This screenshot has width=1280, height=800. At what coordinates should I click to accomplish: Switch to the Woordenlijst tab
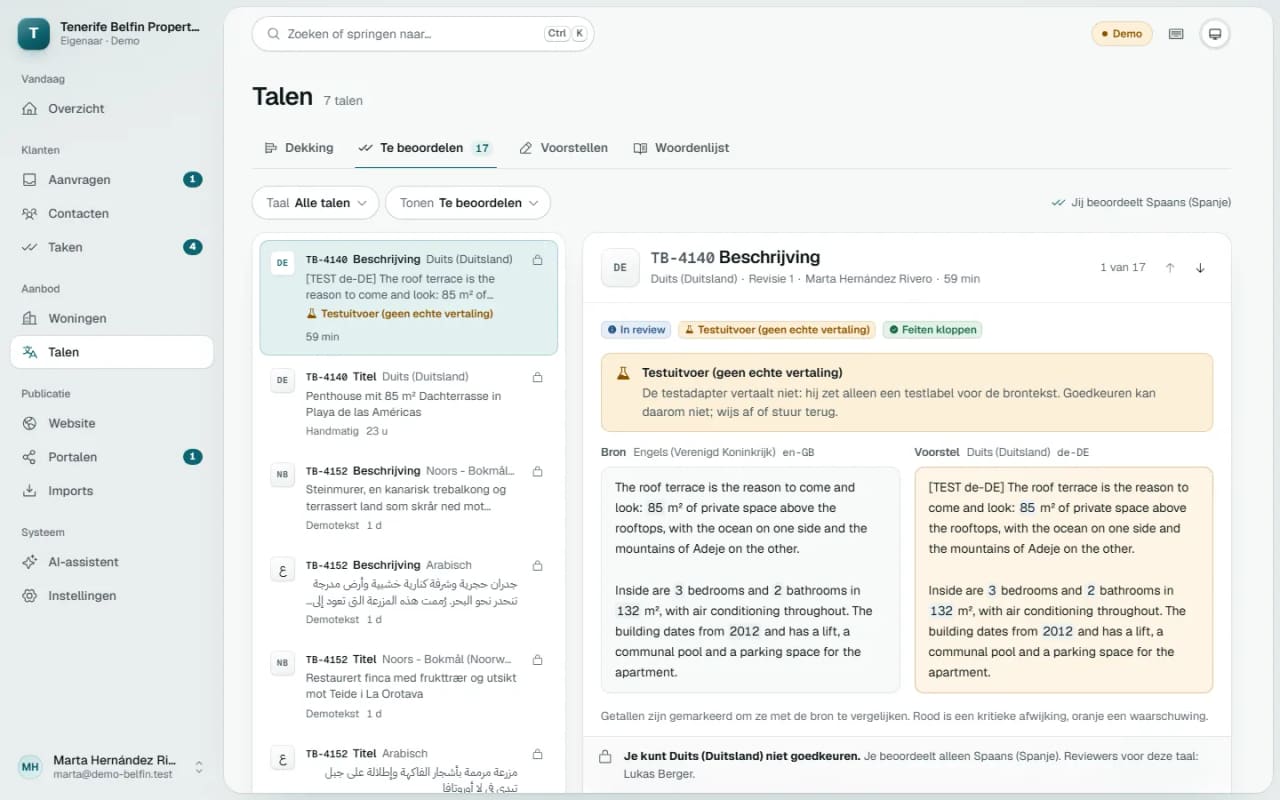point(681,148)
